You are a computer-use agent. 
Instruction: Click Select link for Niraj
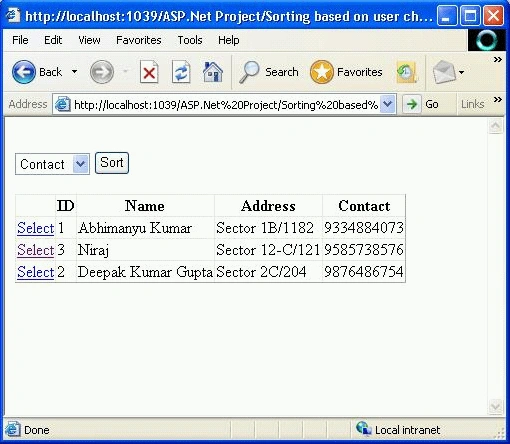click(x=35, y=250)
